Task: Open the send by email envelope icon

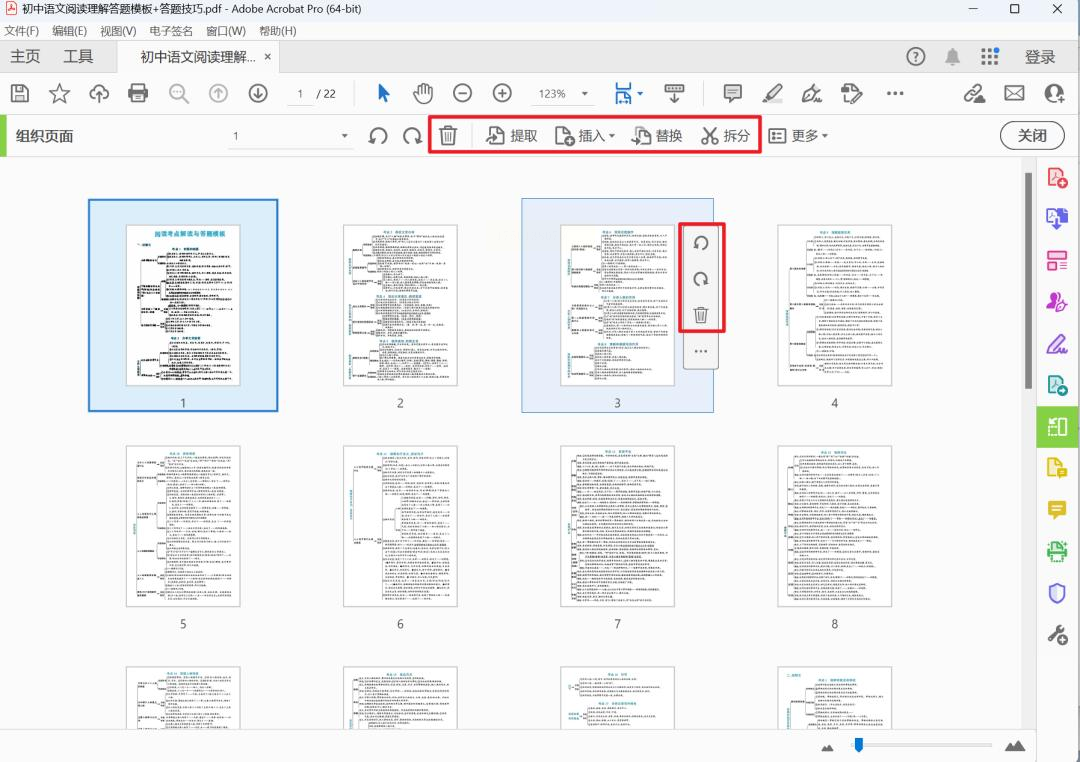Action: pos(1014,93)
